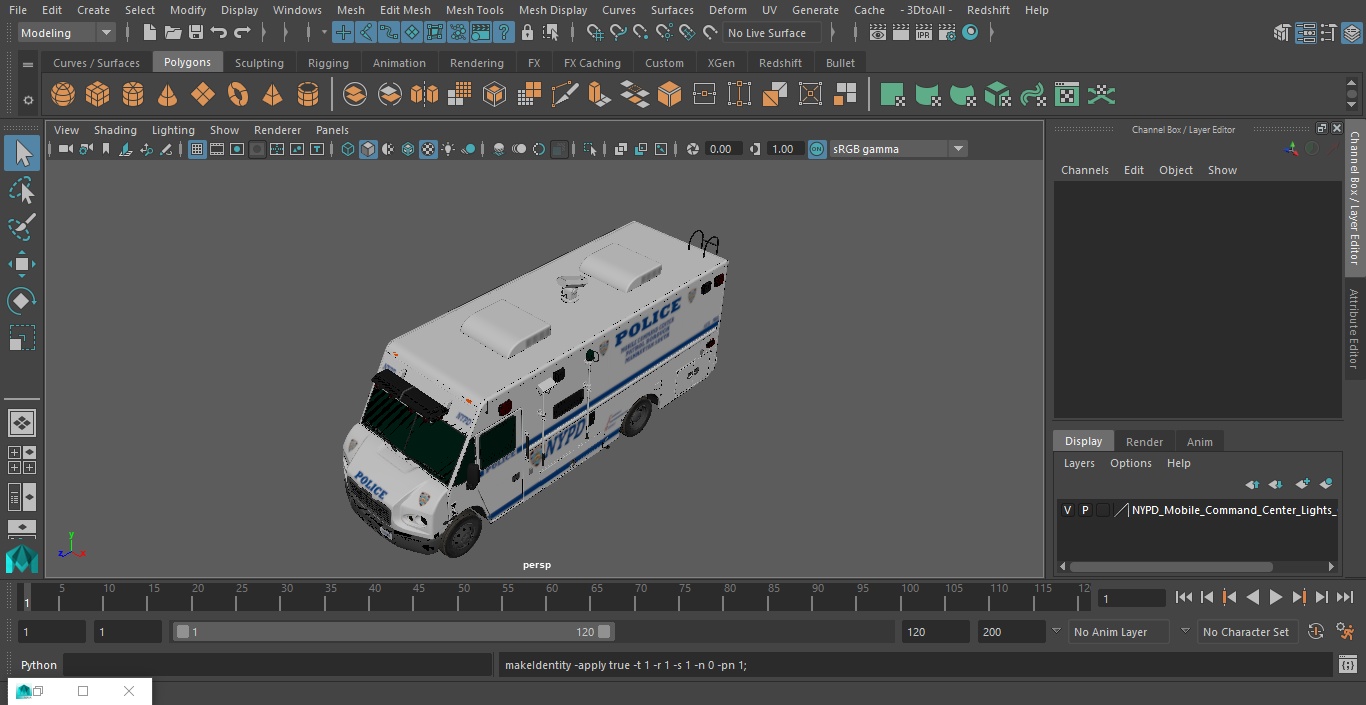Open the Render View clapperboard icon
Screen dimensions: 1366x705
[x=878, y=33]
